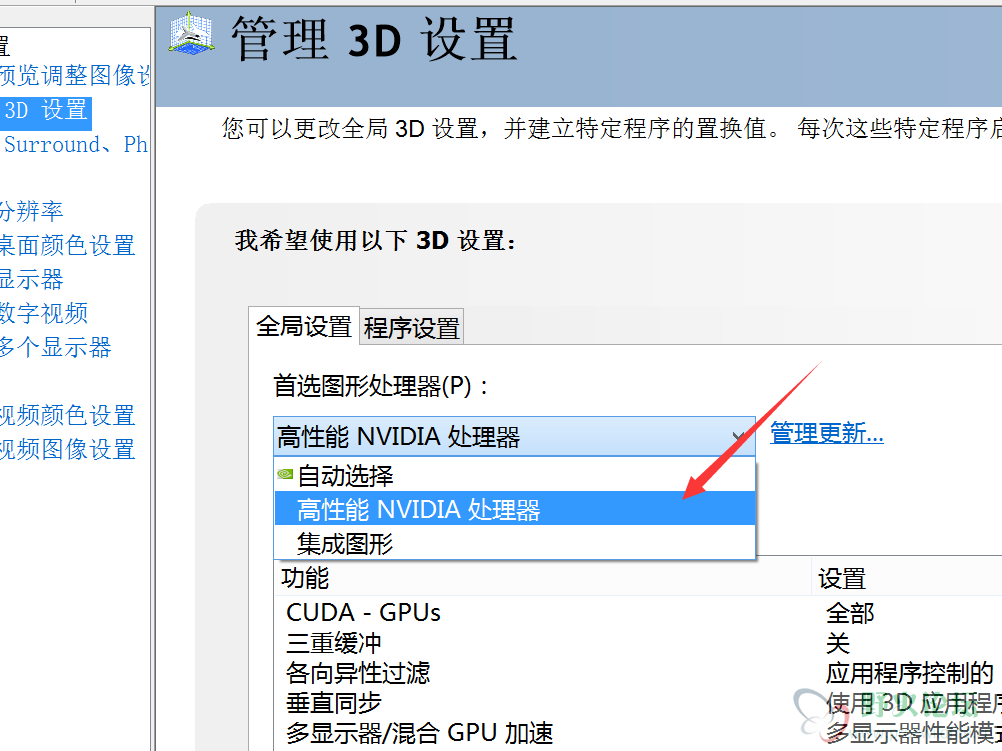Image resolution: width=1002 pixels, height=751 pixels.
Task: Open 视频图像设置 in the sidebar
Action: pyautogui.click(x=67, y=449)
